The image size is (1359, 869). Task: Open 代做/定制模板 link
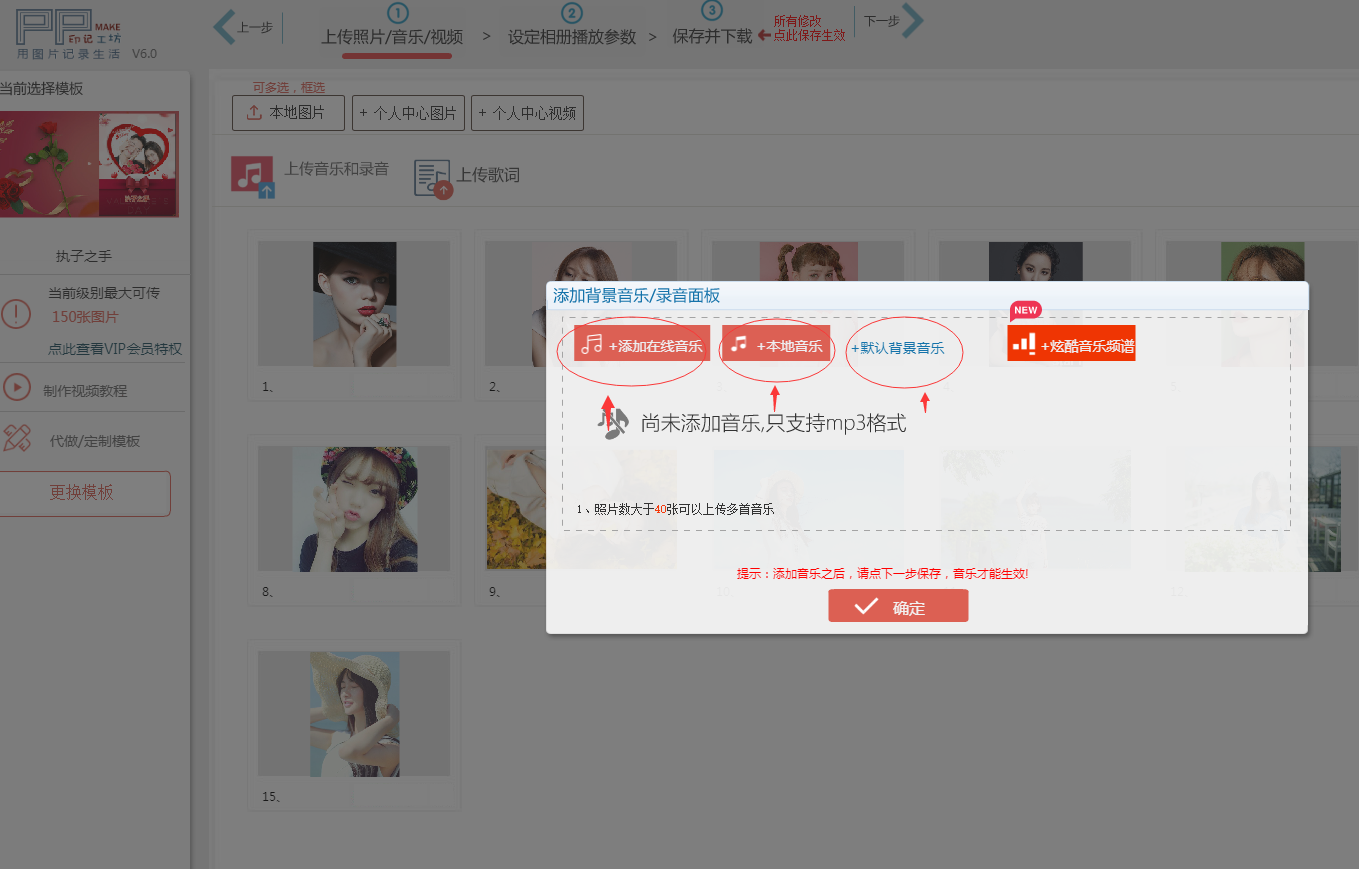[x=95, y=441]
